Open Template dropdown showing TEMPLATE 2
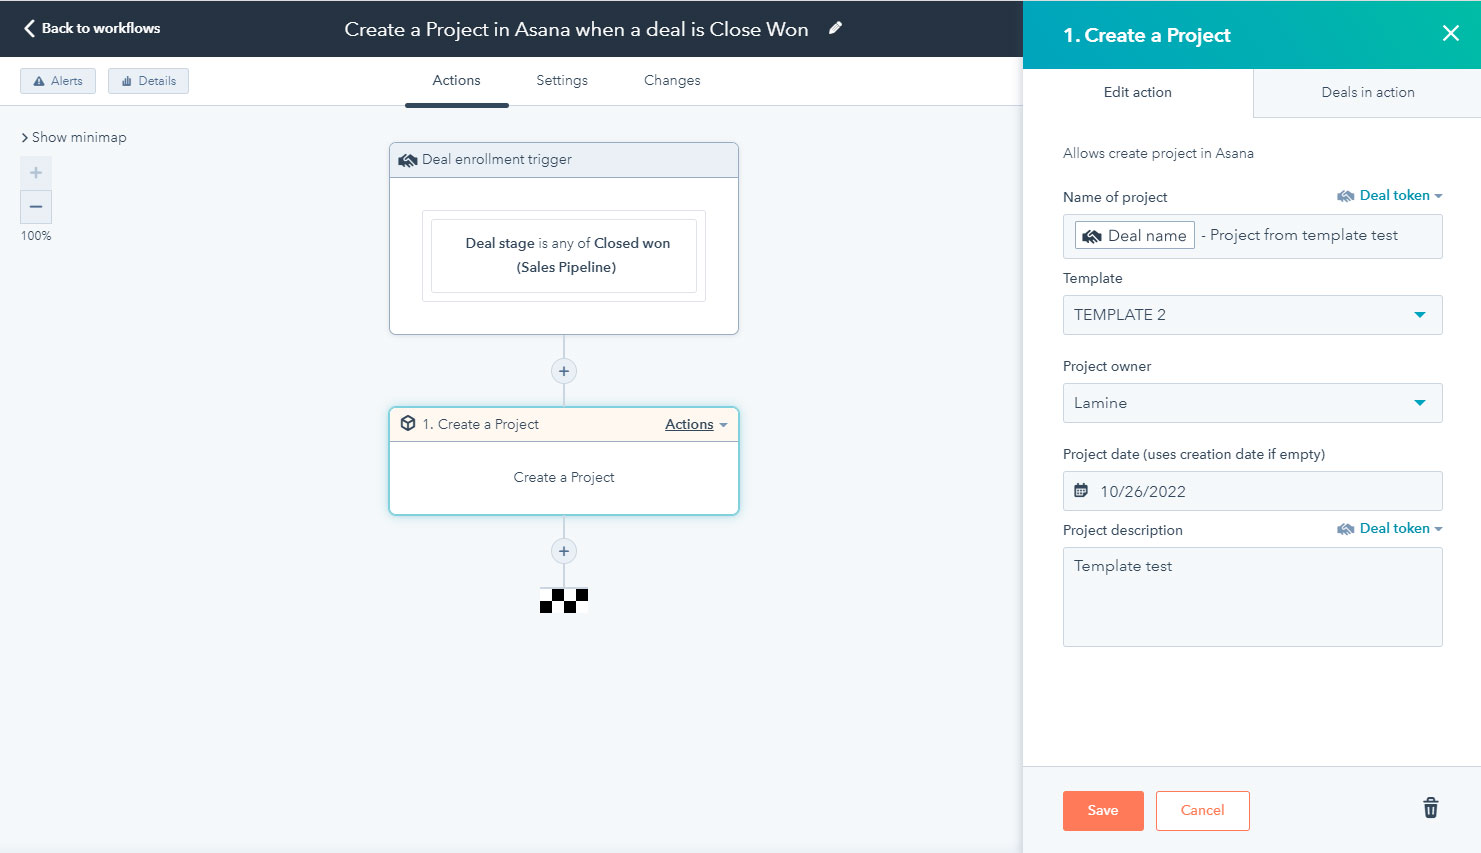This screenshot has height=853, width=1481. click(1252, 315)
